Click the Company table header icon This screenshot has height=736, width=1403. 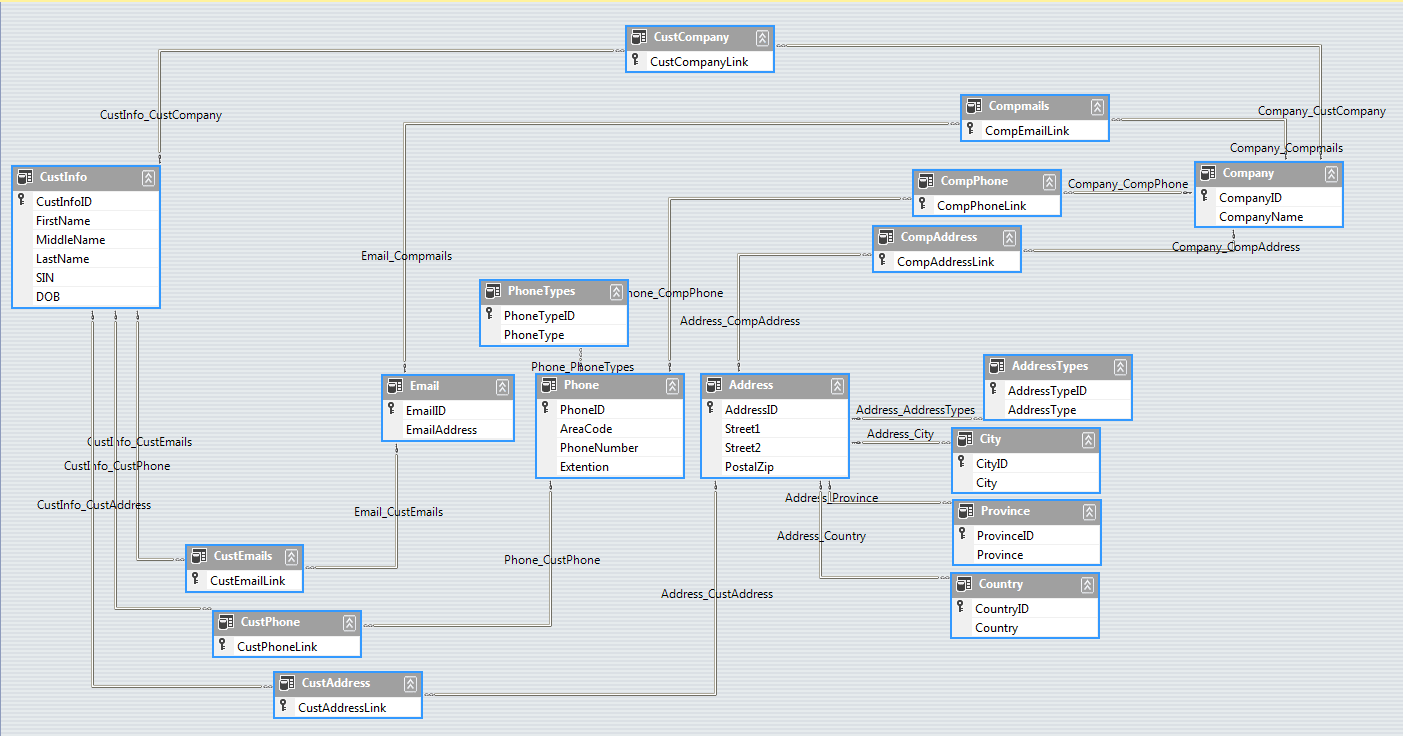point(1209,173)
